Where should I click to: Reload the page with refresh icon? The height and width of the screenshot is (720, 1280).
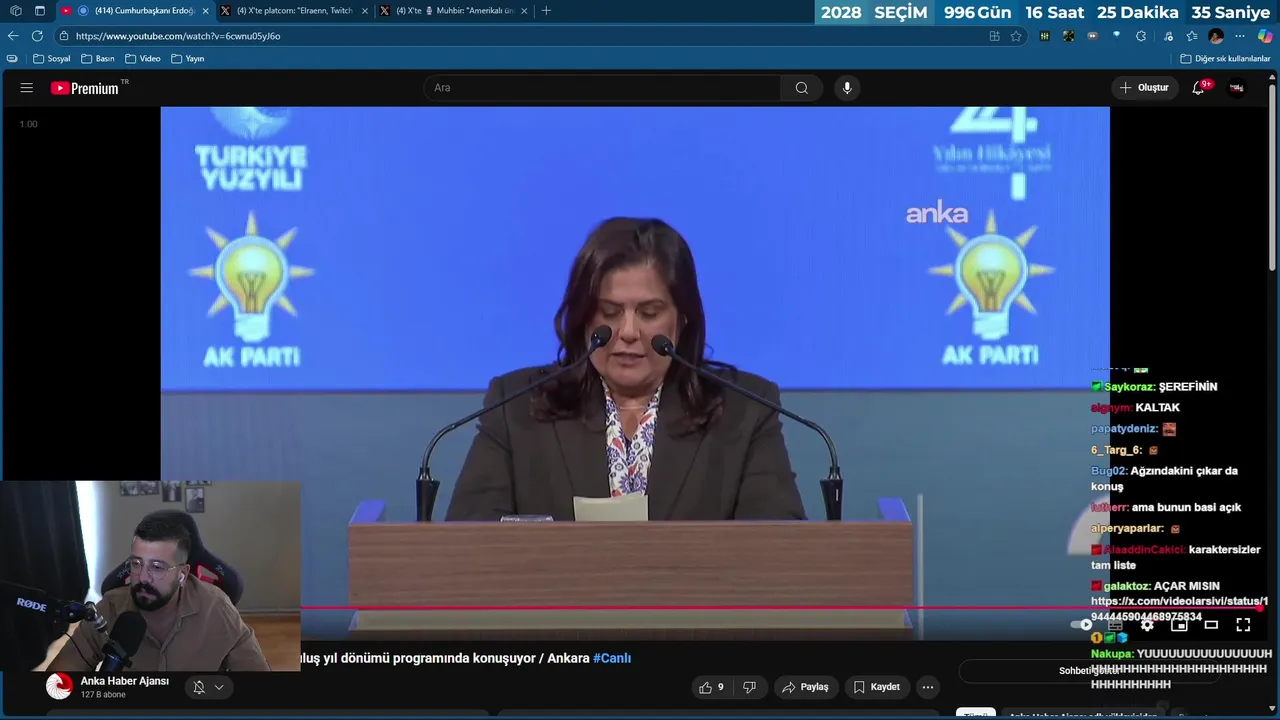[37, 36]
